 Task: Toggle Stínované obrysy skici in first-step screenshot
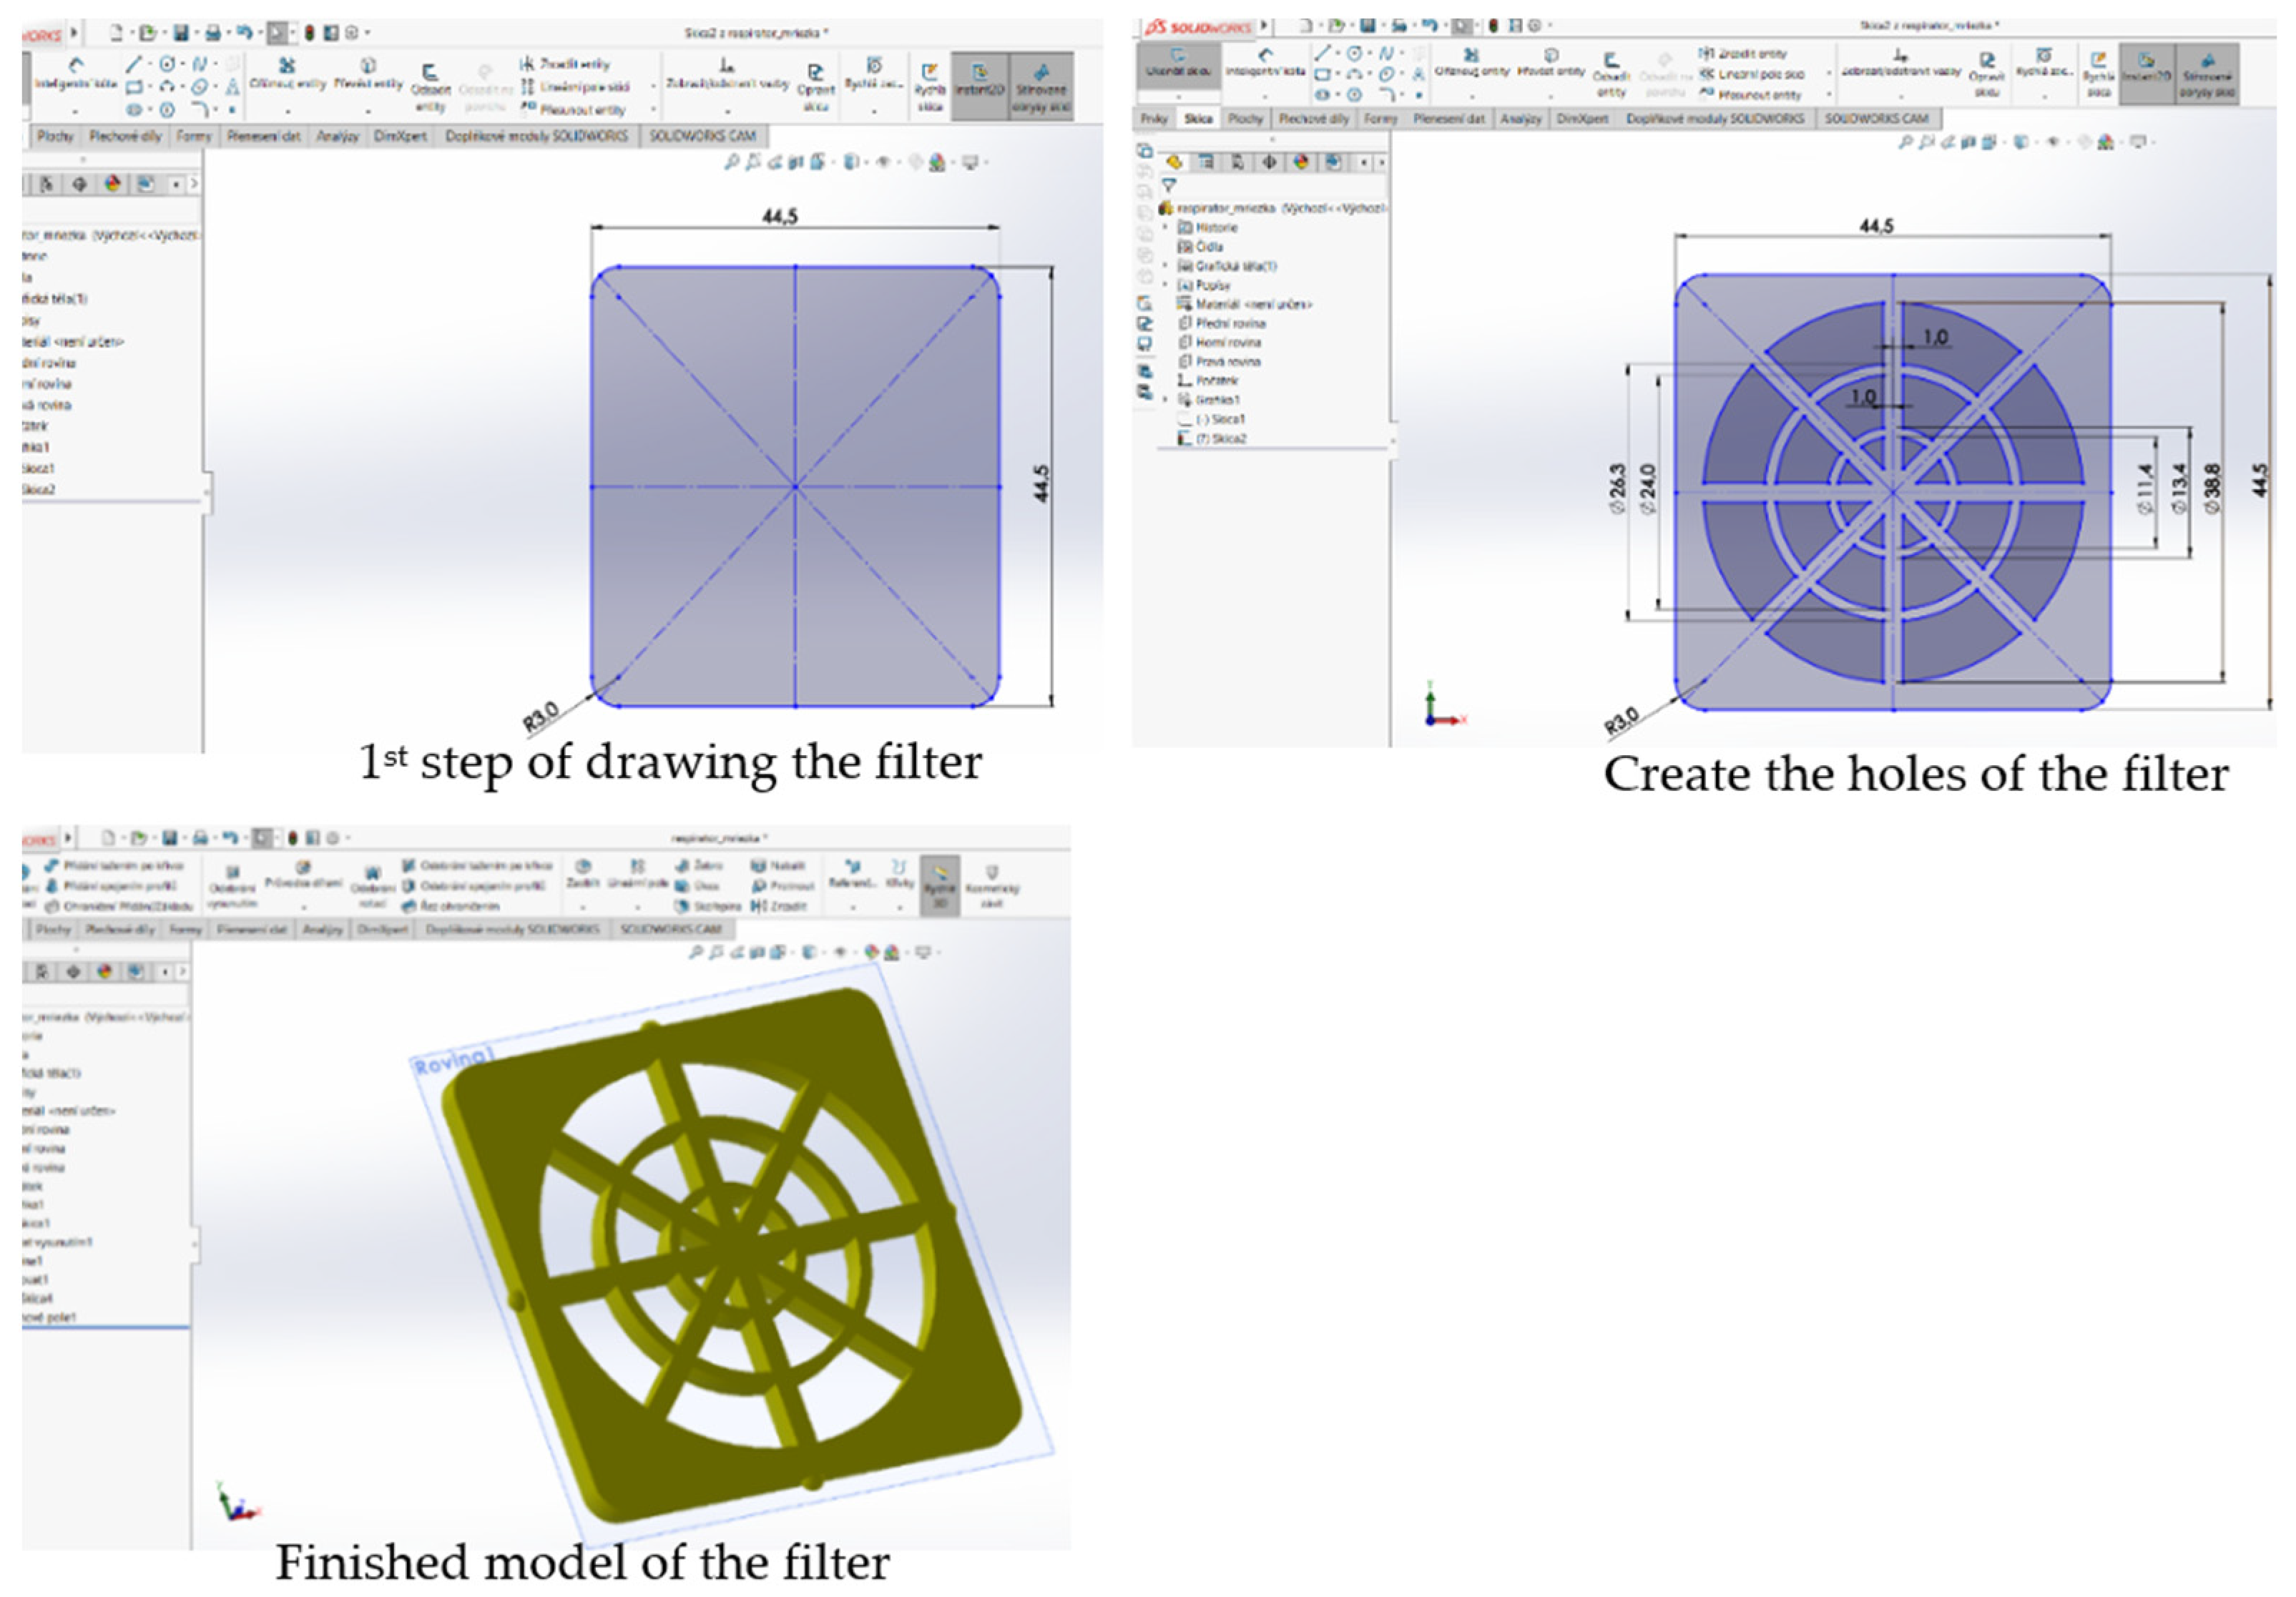(1041, 86)
